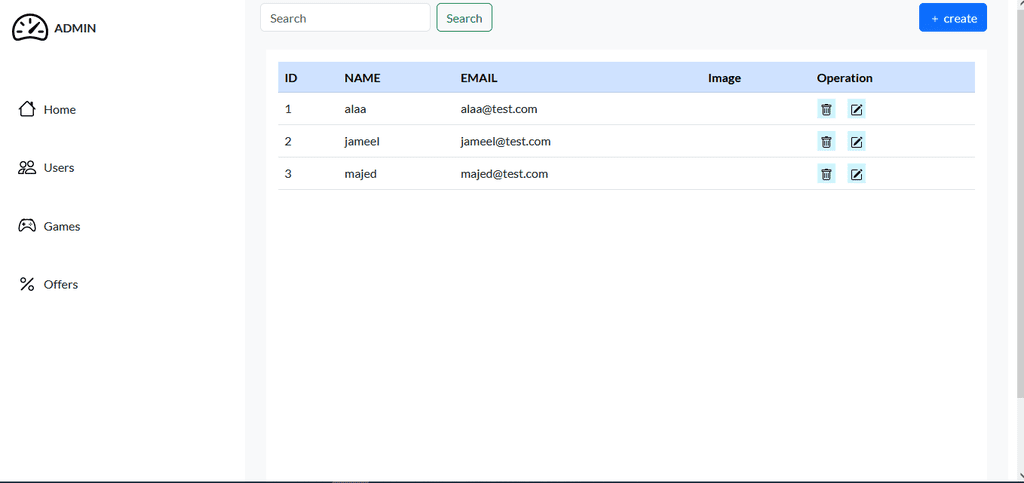
Task: Click the ADMIN title text
Action: [75, 28]
